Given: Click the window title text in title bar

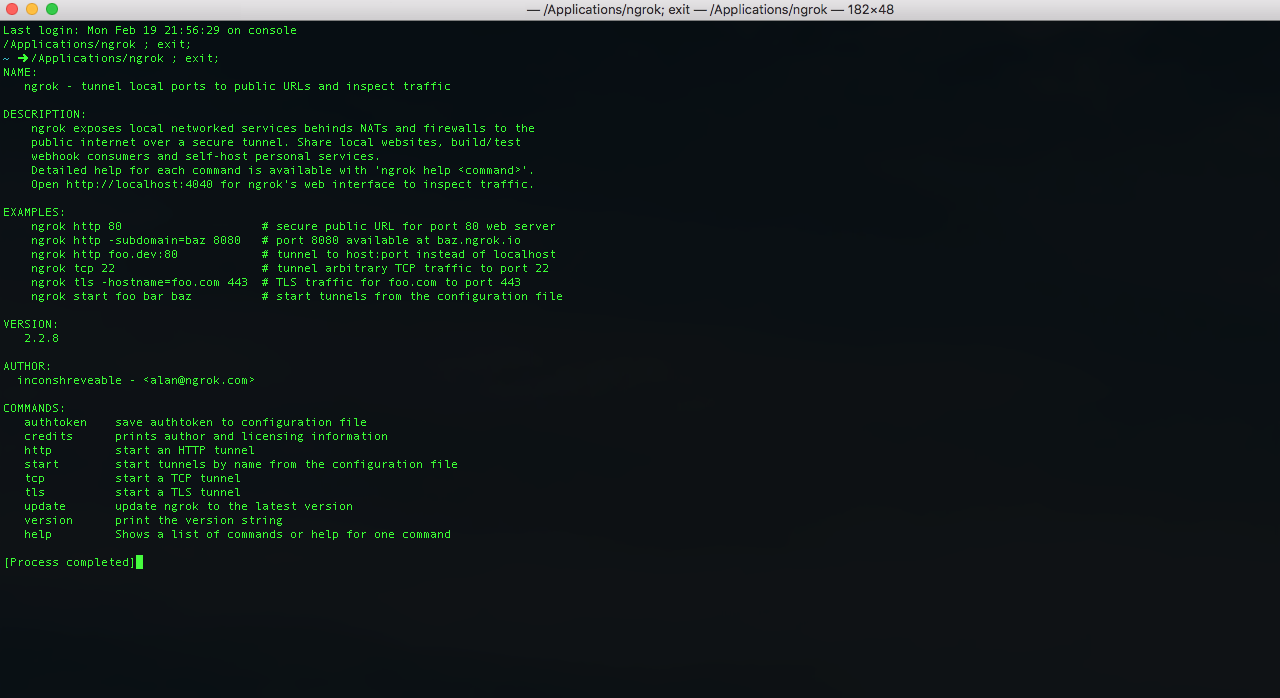Looking at the screenshot, I should [710, 9].
